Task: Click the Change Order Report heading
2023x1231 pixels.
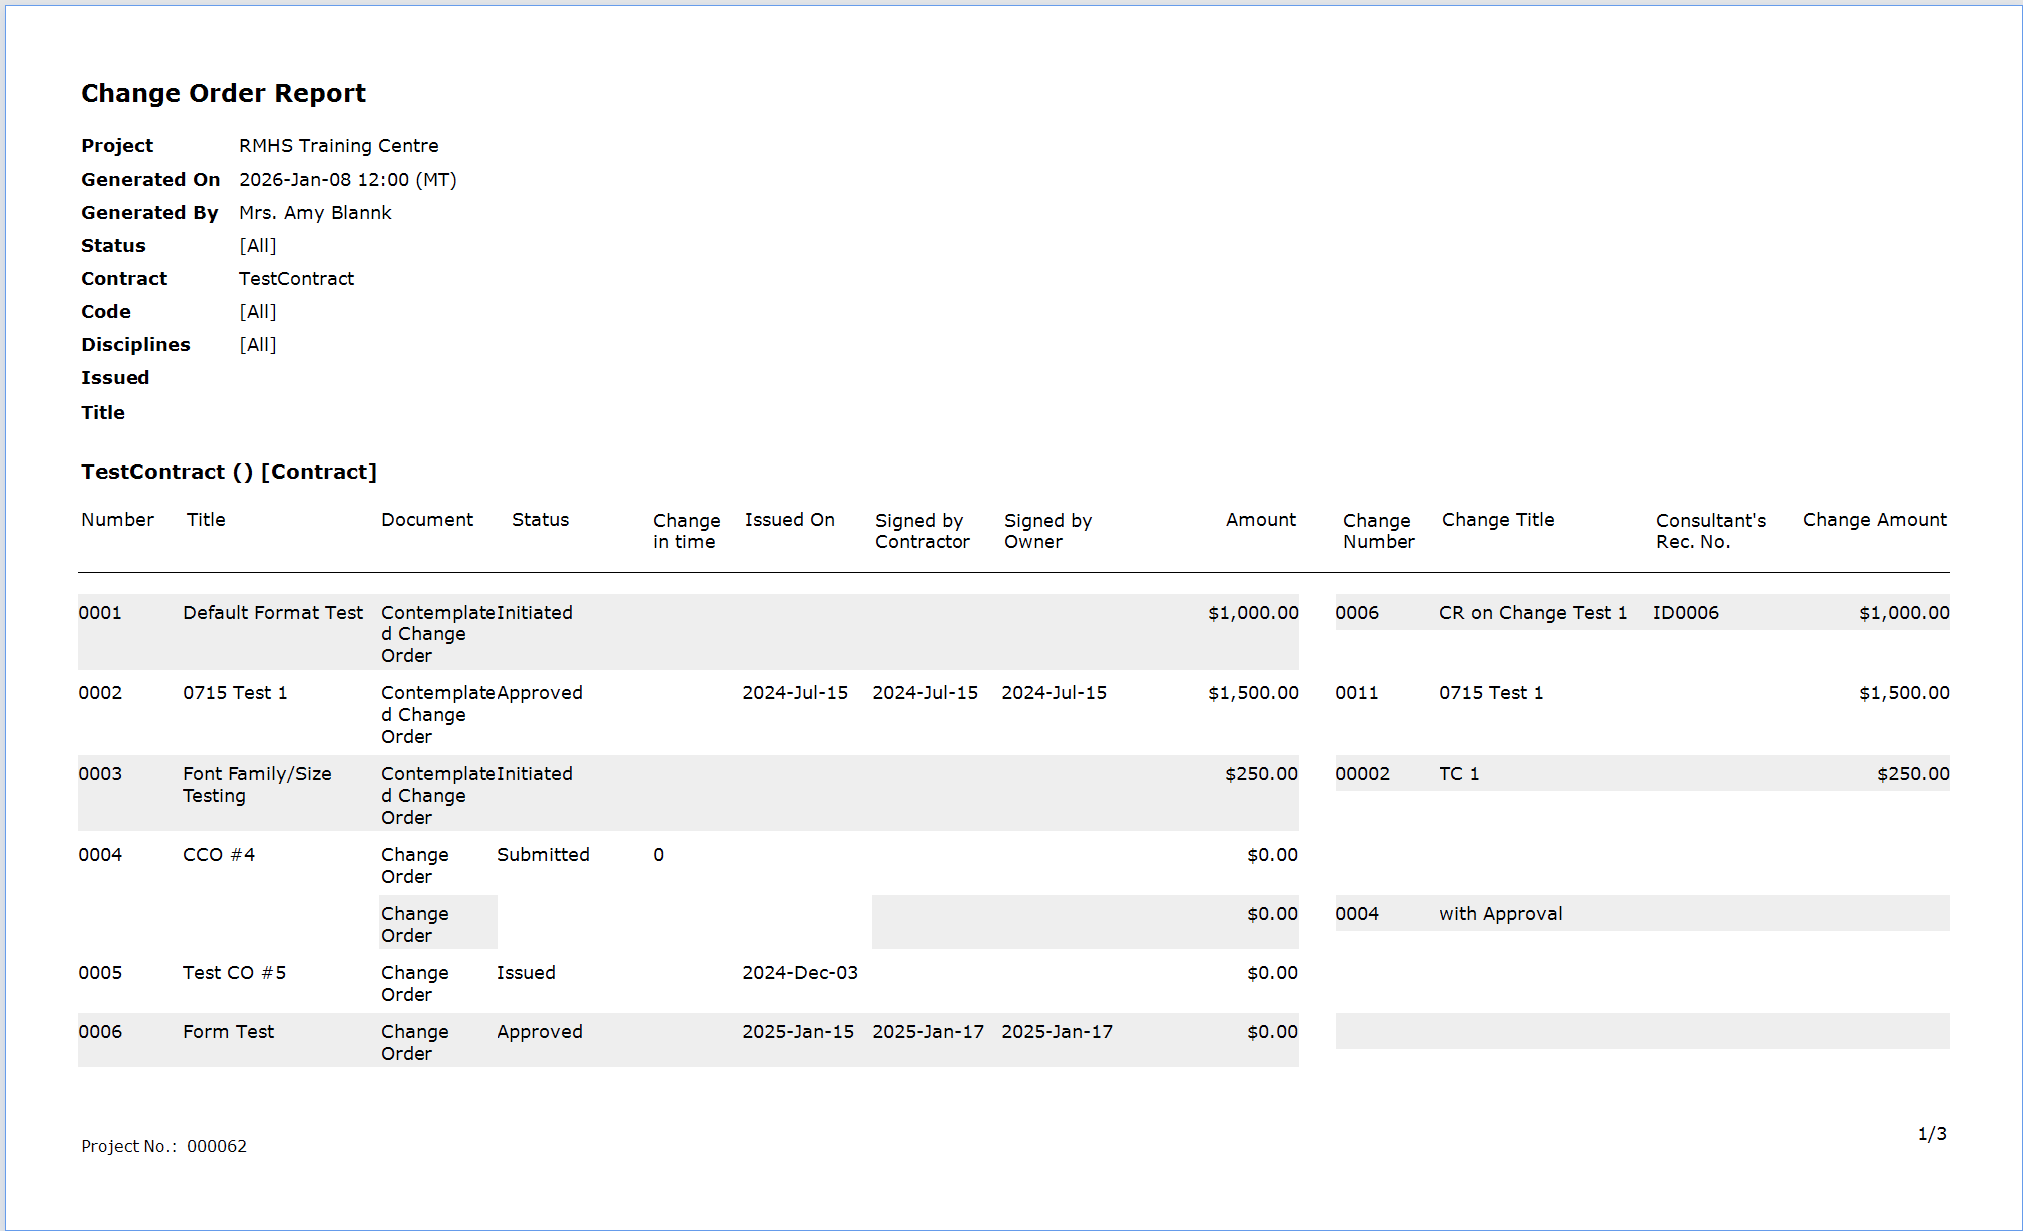Action: tap(223, 93)
